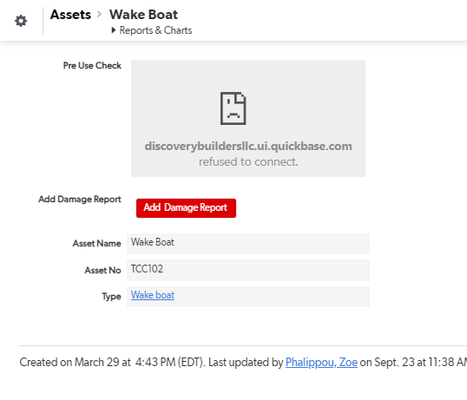Open the Wake boat type link
467x400 pixels.
pos(153,295)
